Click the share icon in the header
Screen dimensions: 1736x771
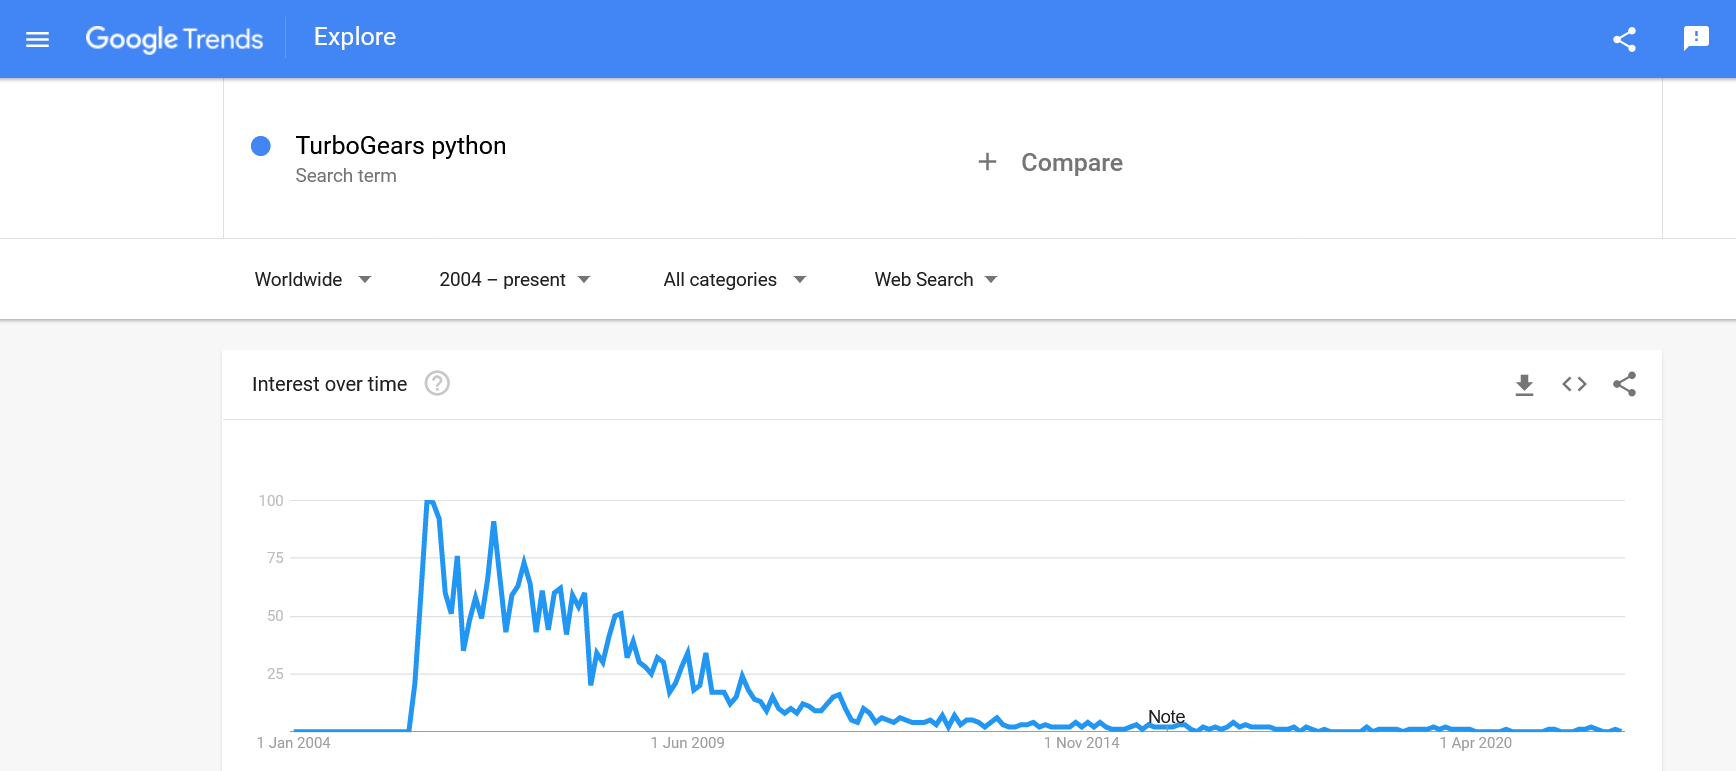click(1624, 39)
